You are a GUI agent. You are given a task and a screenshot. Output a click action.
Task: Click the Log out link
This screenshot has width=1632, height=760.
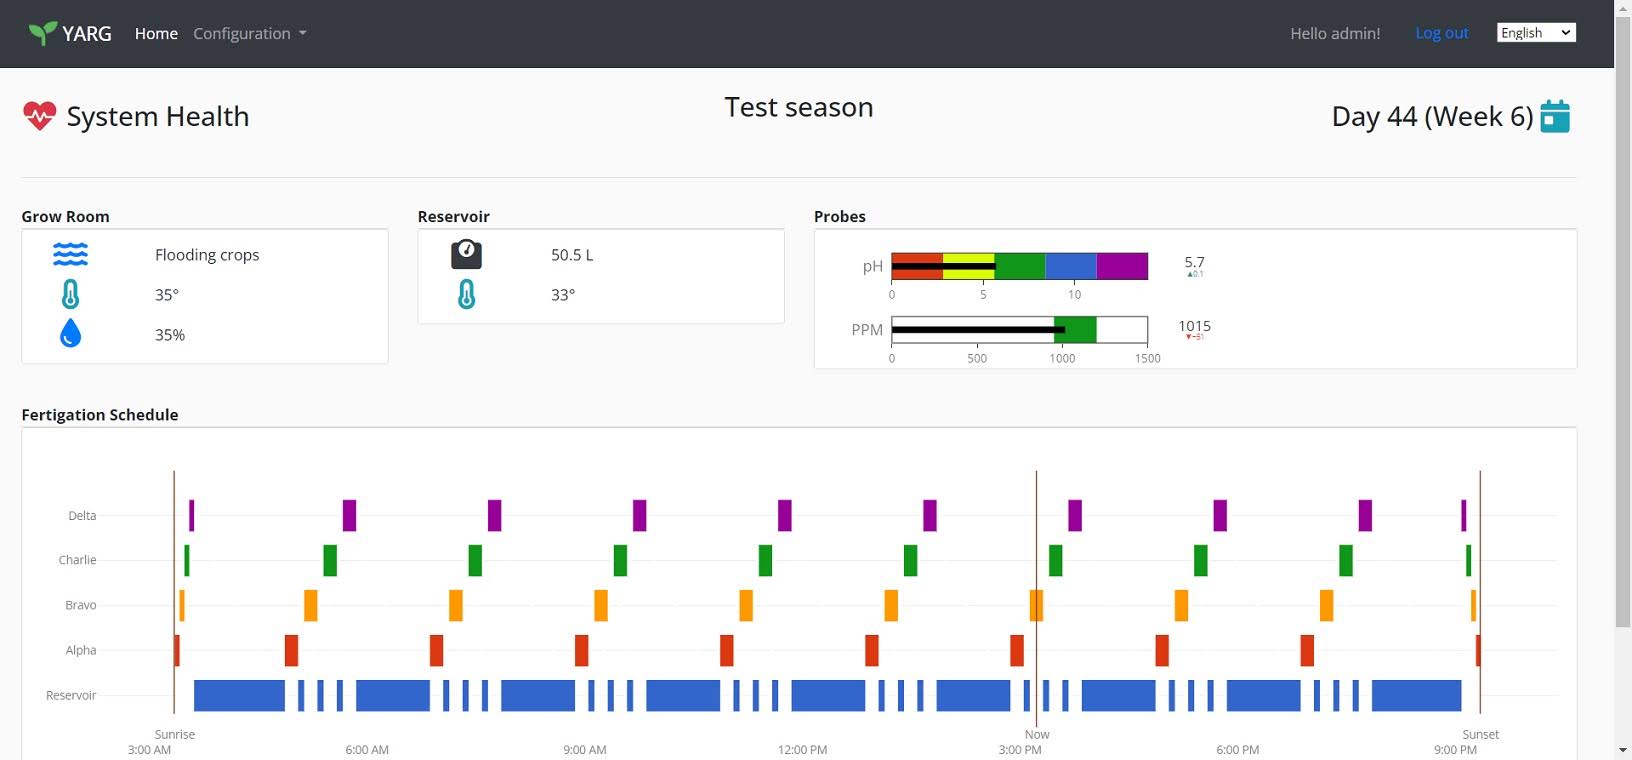(1441, 33)
